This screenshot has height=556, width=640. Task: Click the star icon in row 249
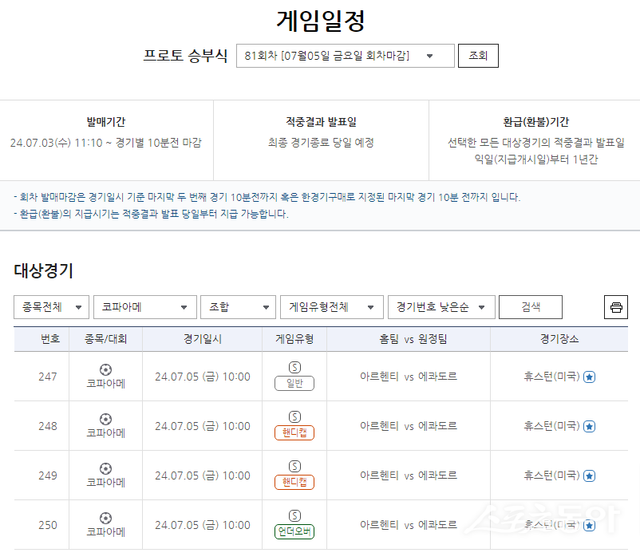click(589, 475)
